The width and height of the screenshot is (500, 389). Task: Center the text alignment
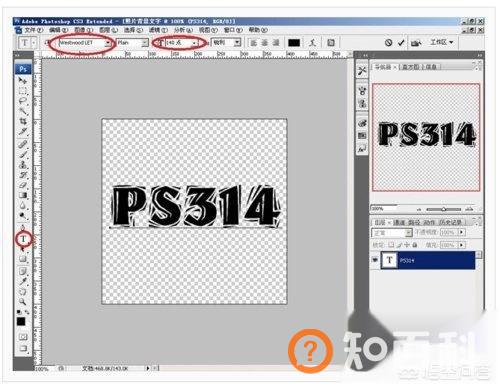[x=265, y=43]
